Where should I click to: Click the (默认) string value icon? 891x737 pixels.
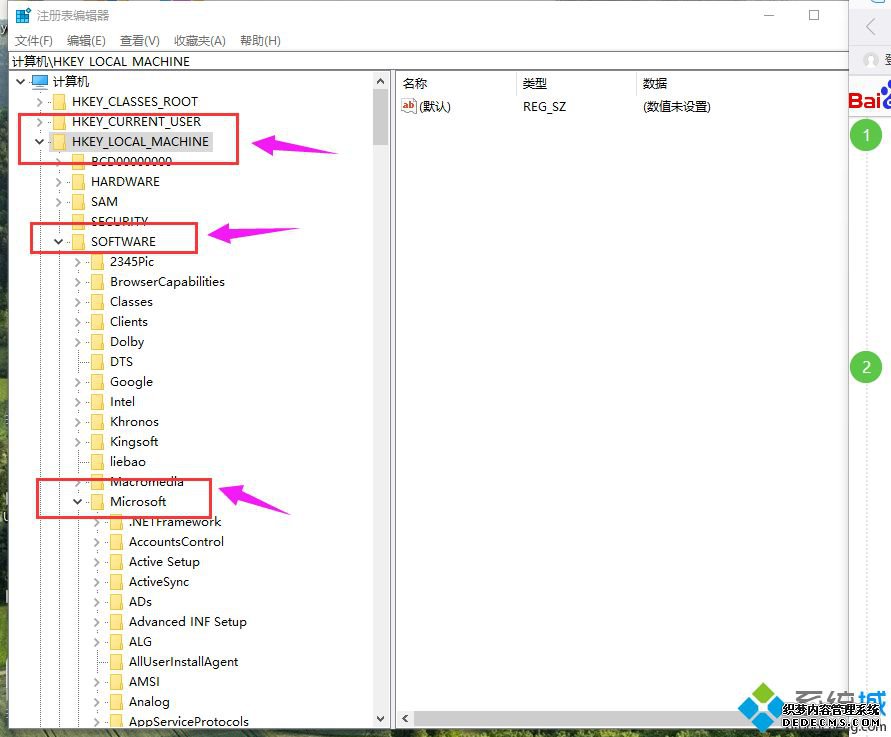point(409,106)
